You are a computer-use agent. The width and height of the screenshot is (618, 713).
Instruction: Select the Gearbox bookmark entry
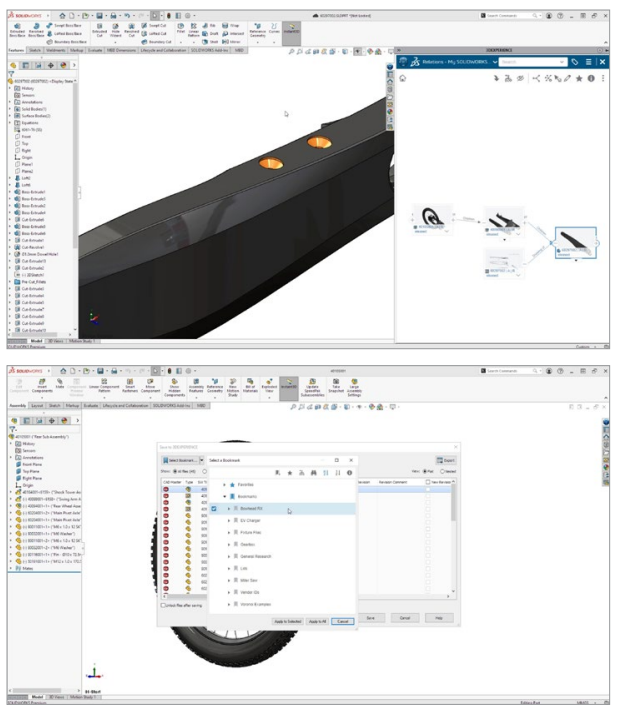pyautogui.click(x=247, y=544)
